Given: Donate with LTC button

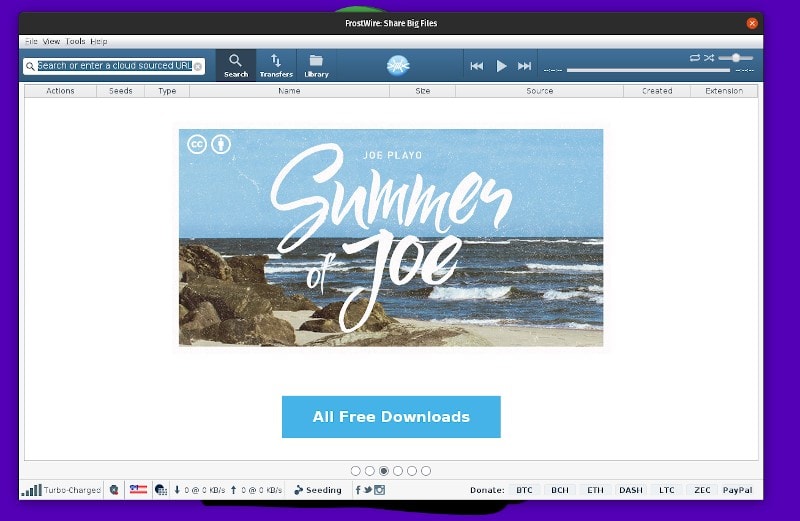Looking at the screenshot, I should 666,490.
